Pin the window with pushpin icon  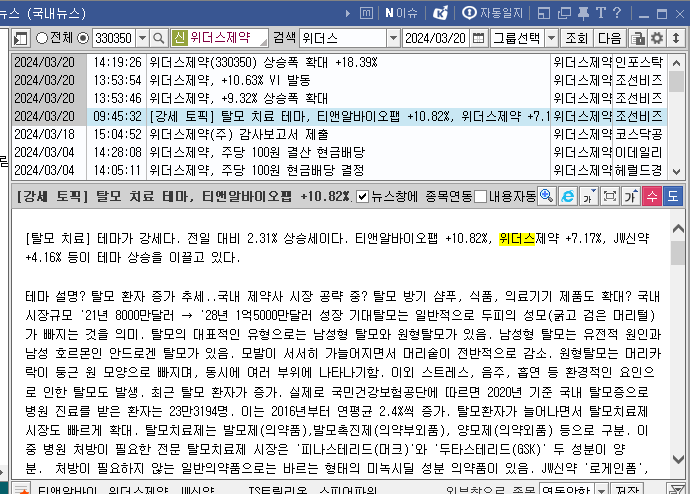[x=584, y=13]
